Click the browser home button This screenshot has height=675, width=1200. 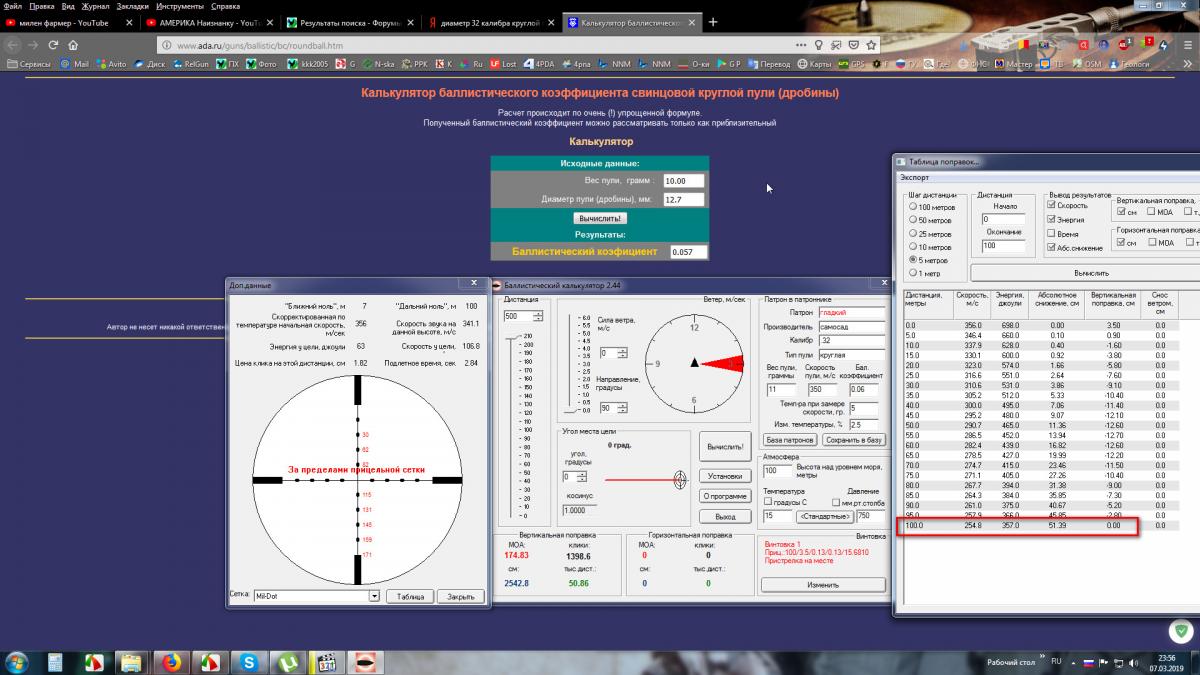click(x=73, y=45)
